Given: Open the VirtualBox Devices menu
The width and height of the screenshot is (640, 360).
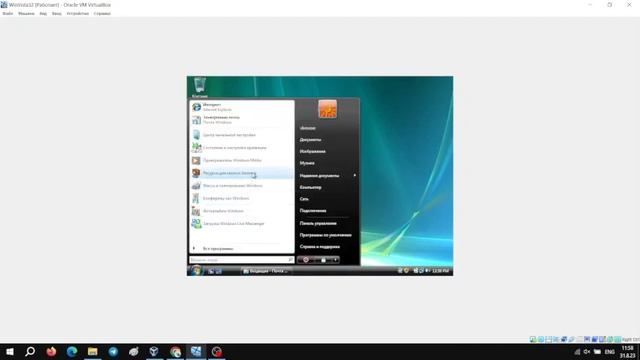Looking at the screenshot, I should (x=78, y=13).
